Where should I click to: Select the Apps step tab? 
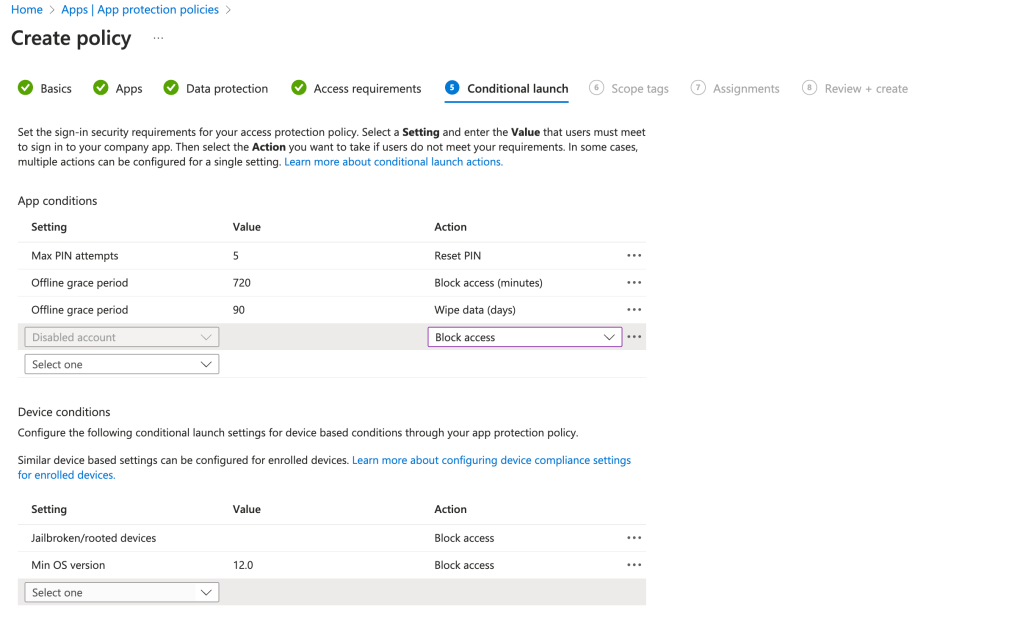point(128,89)
